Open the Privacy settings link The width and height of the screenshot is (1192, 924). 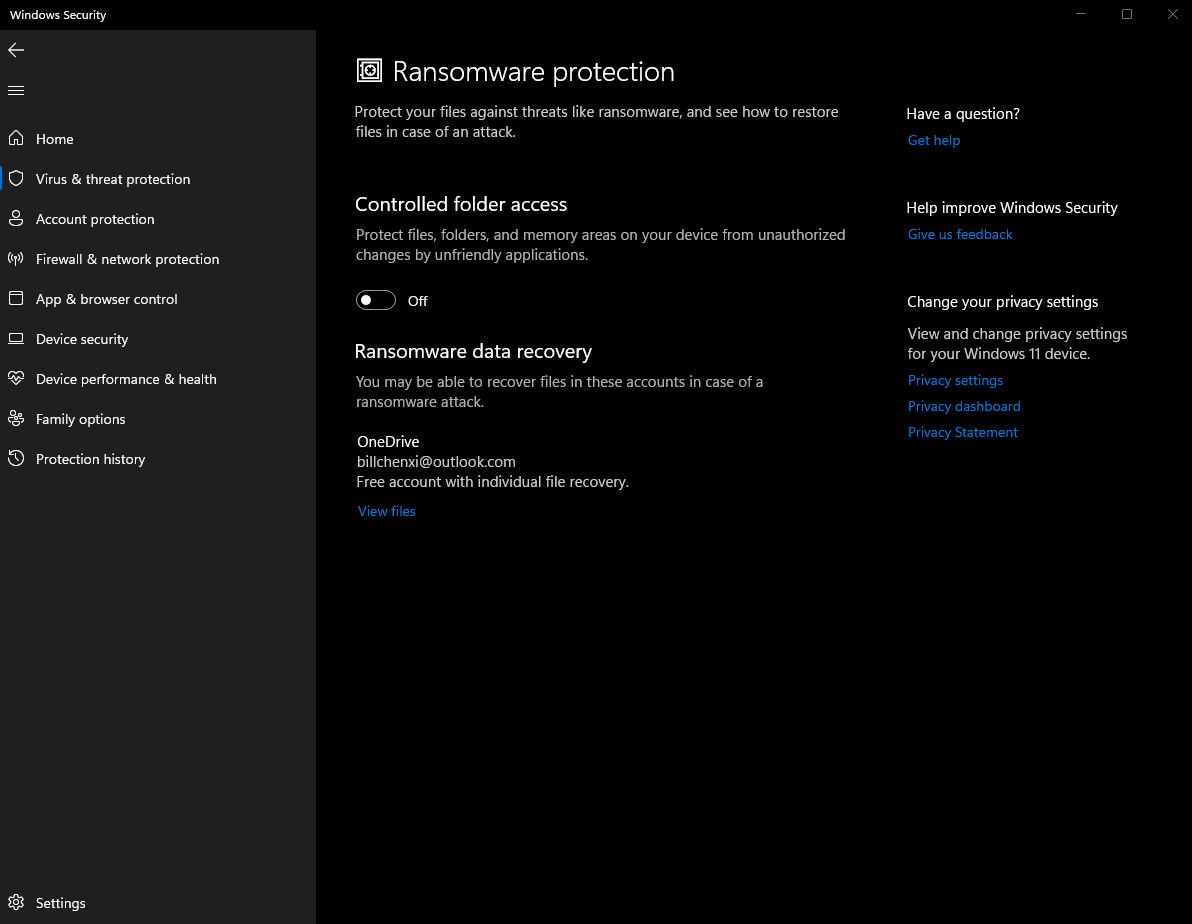pyautogui.click(x=955, y=380)
